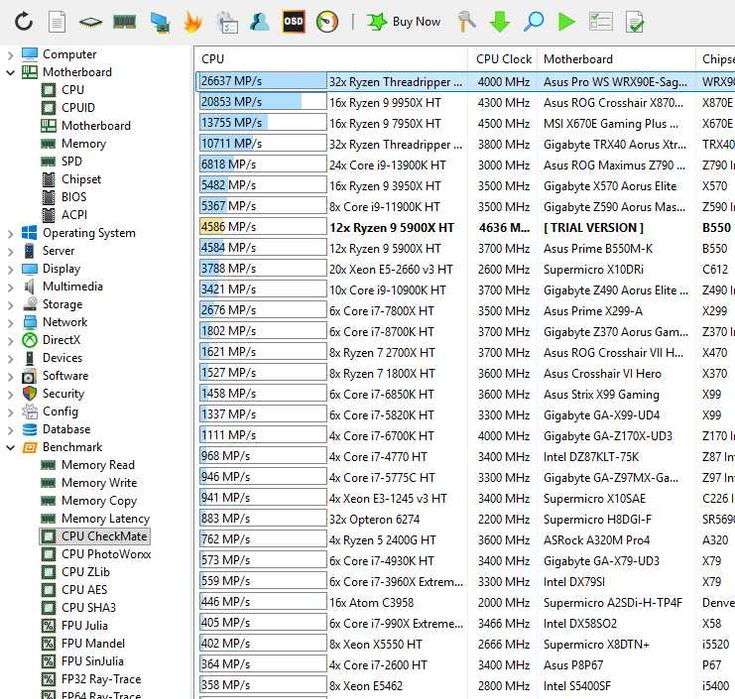
Task: Open Memory Copy benchmark
Action: pyautogui.click(x=99, y=500)
